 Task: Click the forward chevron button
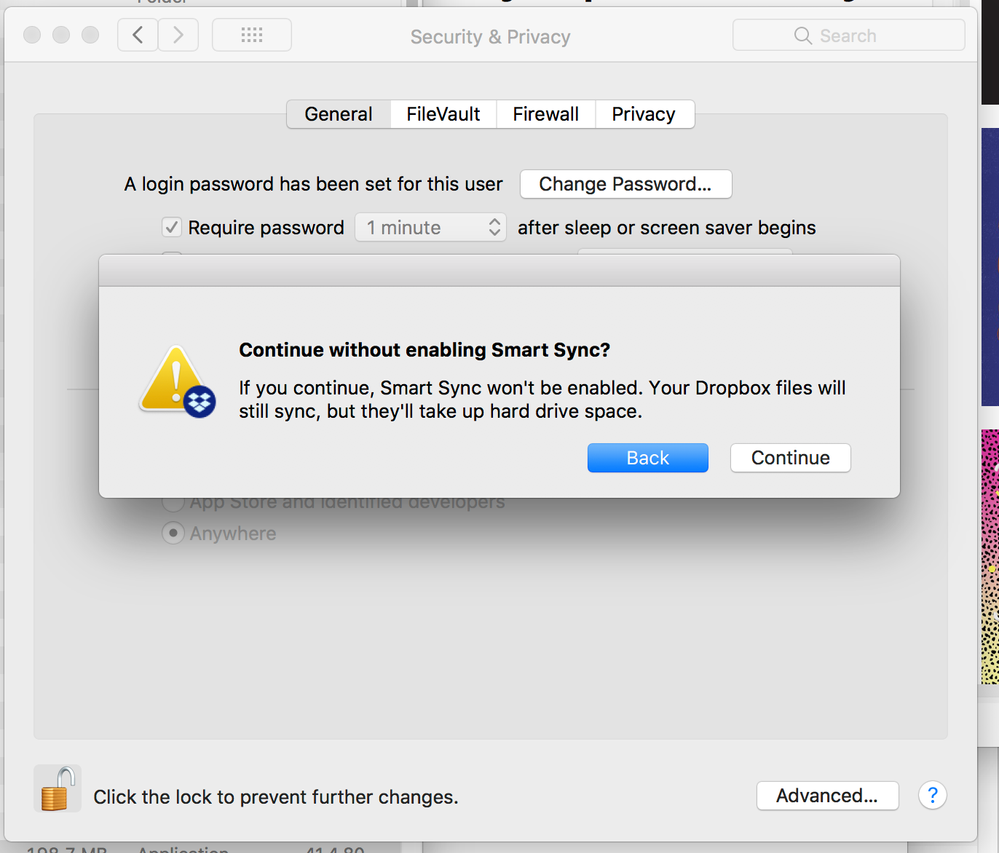[x=178, y=35]
